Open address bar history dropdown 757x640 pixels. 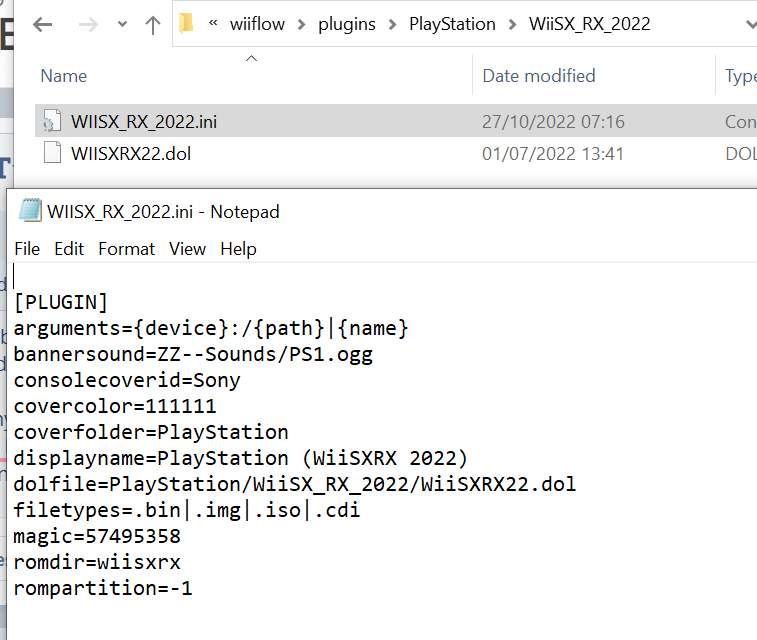click(751, 24)
